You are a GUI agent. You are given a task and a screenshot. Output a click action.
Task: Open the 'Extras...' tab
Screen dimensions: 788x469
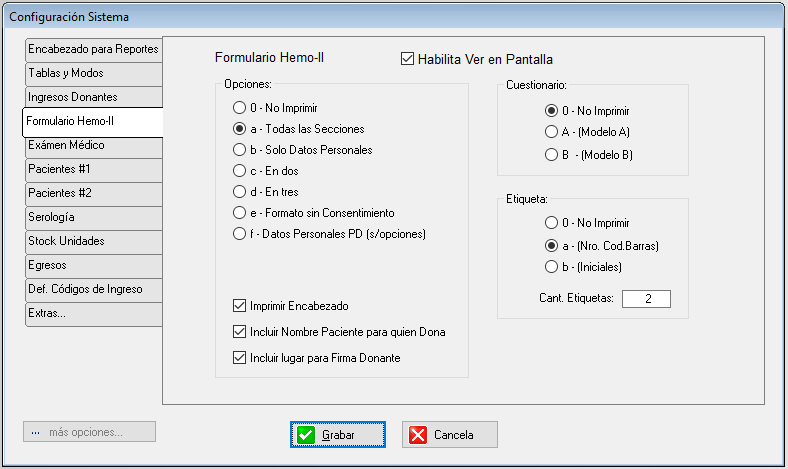(x=93, y=313)
